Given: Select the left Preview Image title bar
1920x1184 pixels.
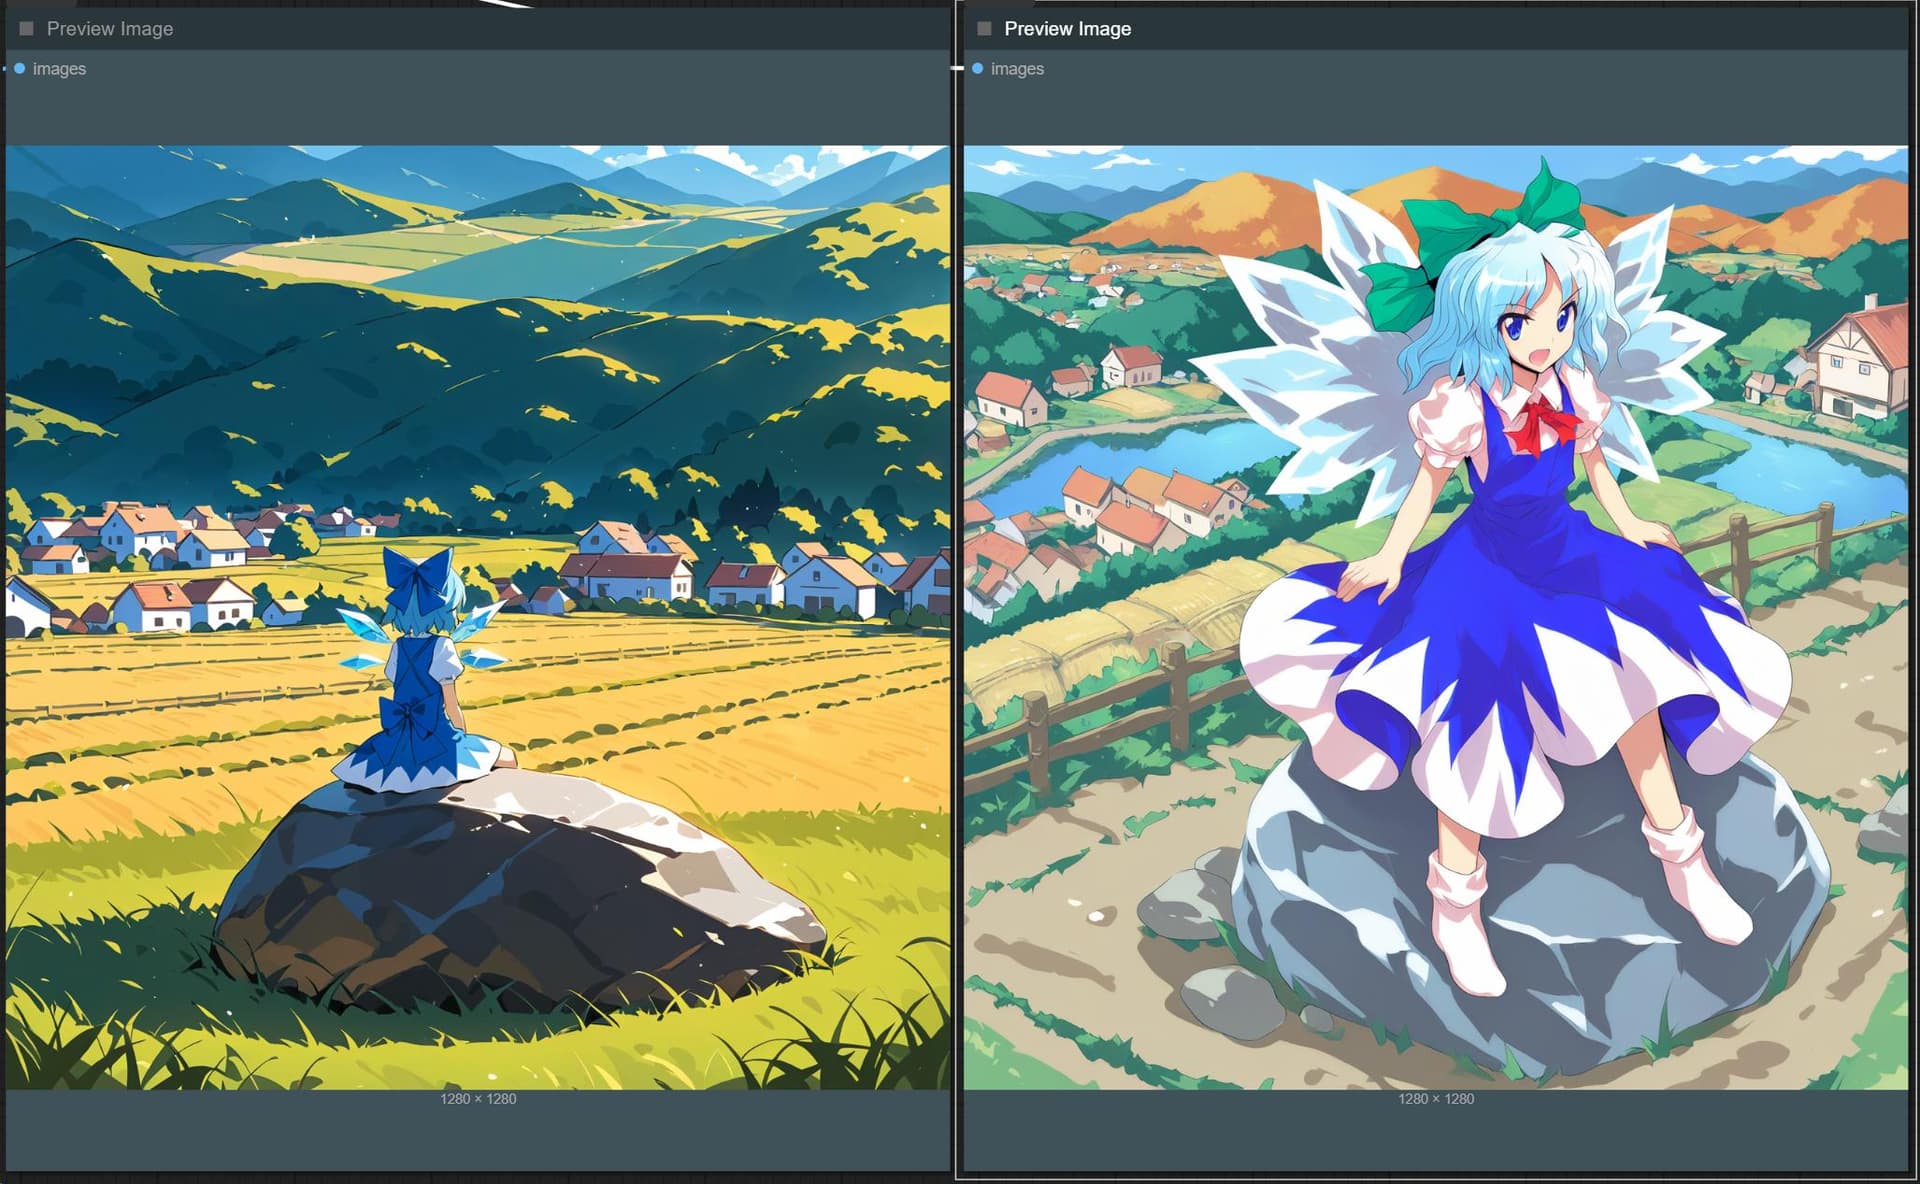Looking at the screenshot, I should 478,29.
